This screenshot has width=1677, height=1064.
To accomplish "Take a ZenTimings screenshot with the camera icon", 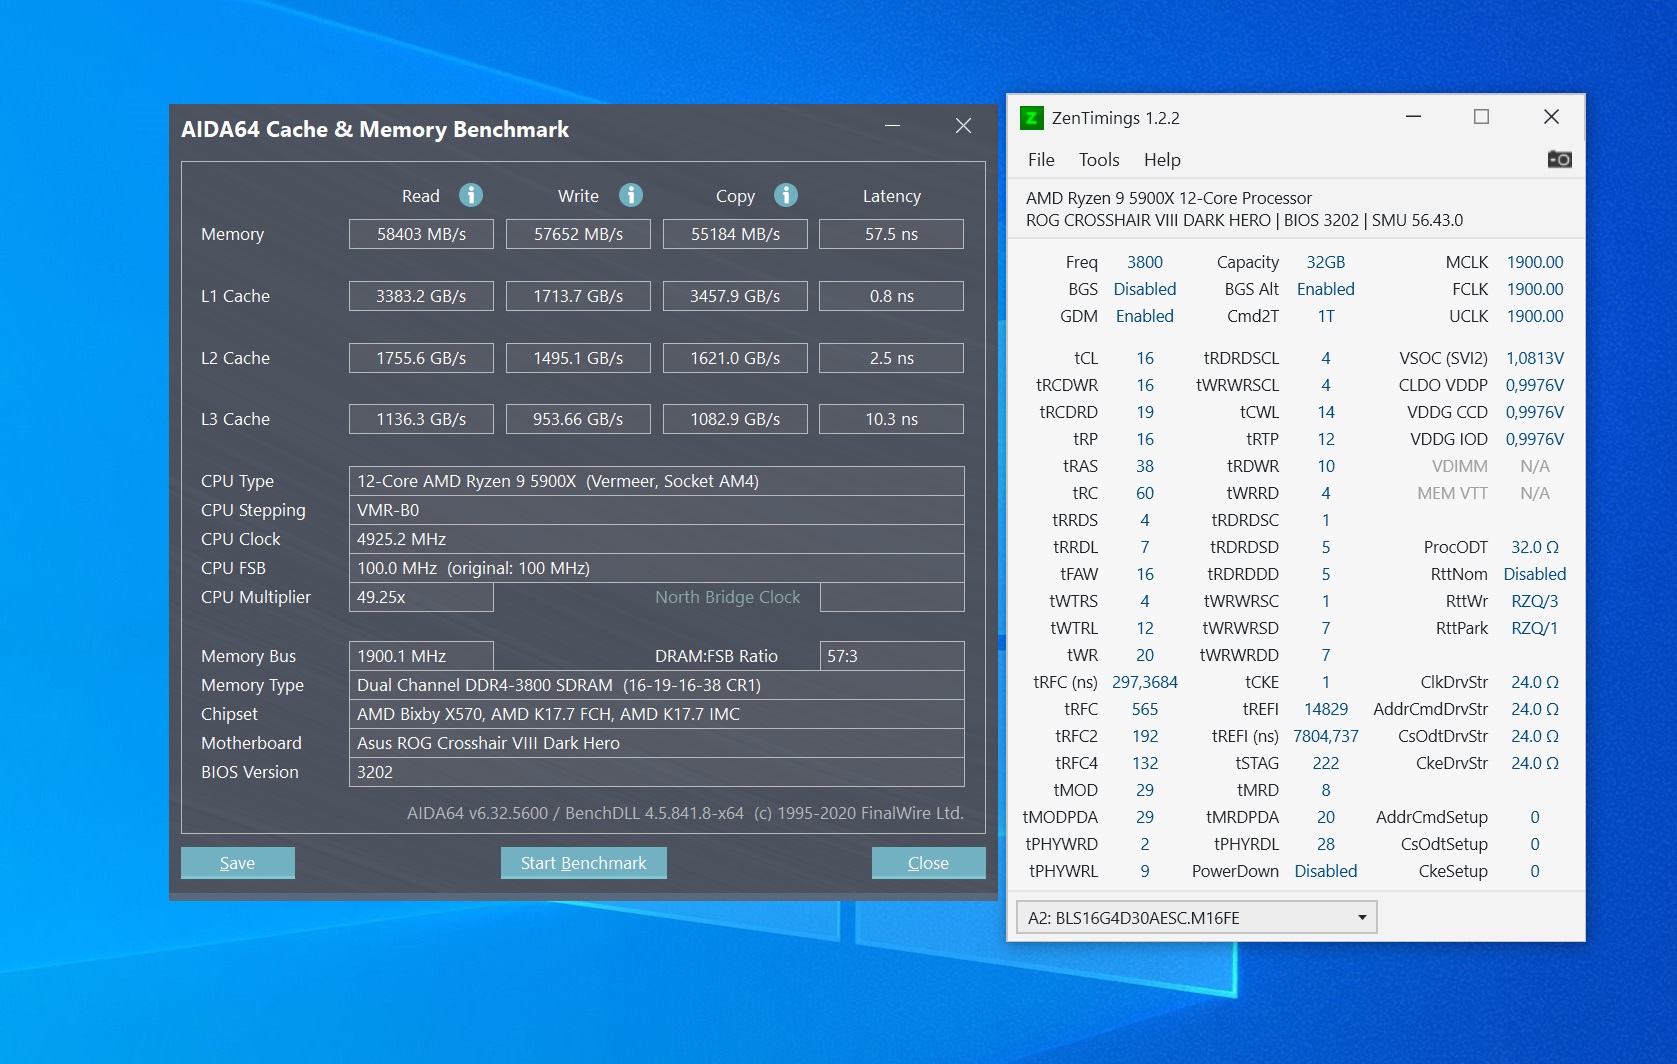I will tap(1559, 159).
